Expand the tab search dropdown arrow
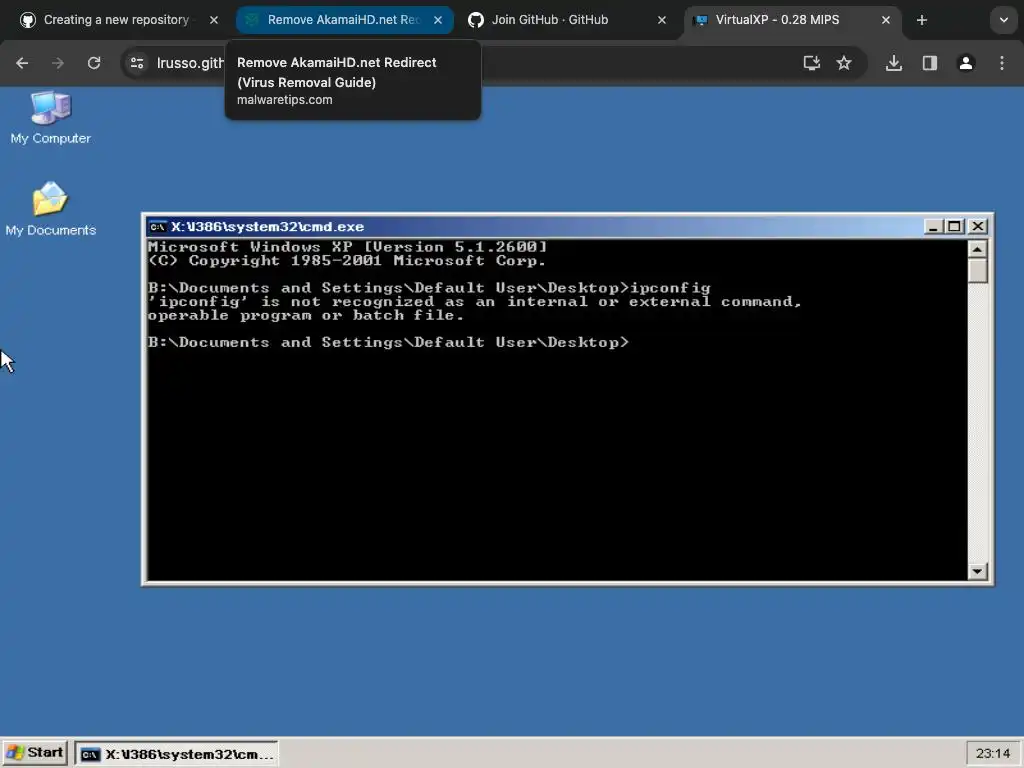The image size is (1024, 768). coord(1004,20)
